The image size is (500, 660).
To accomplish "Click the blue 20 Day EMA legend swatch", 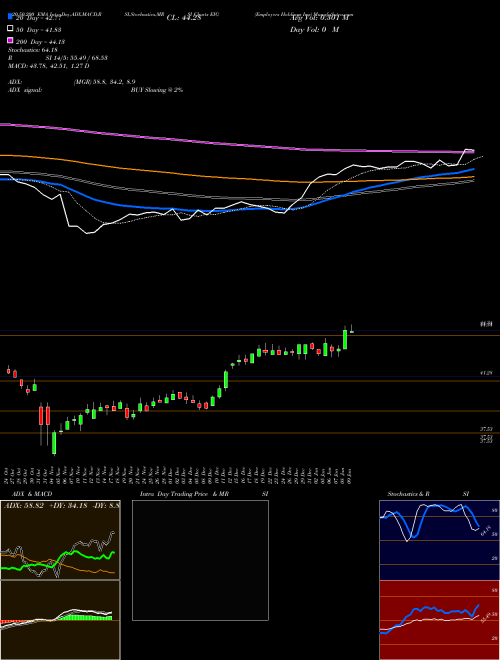I will pyautogui.click(x=10, y=16).
